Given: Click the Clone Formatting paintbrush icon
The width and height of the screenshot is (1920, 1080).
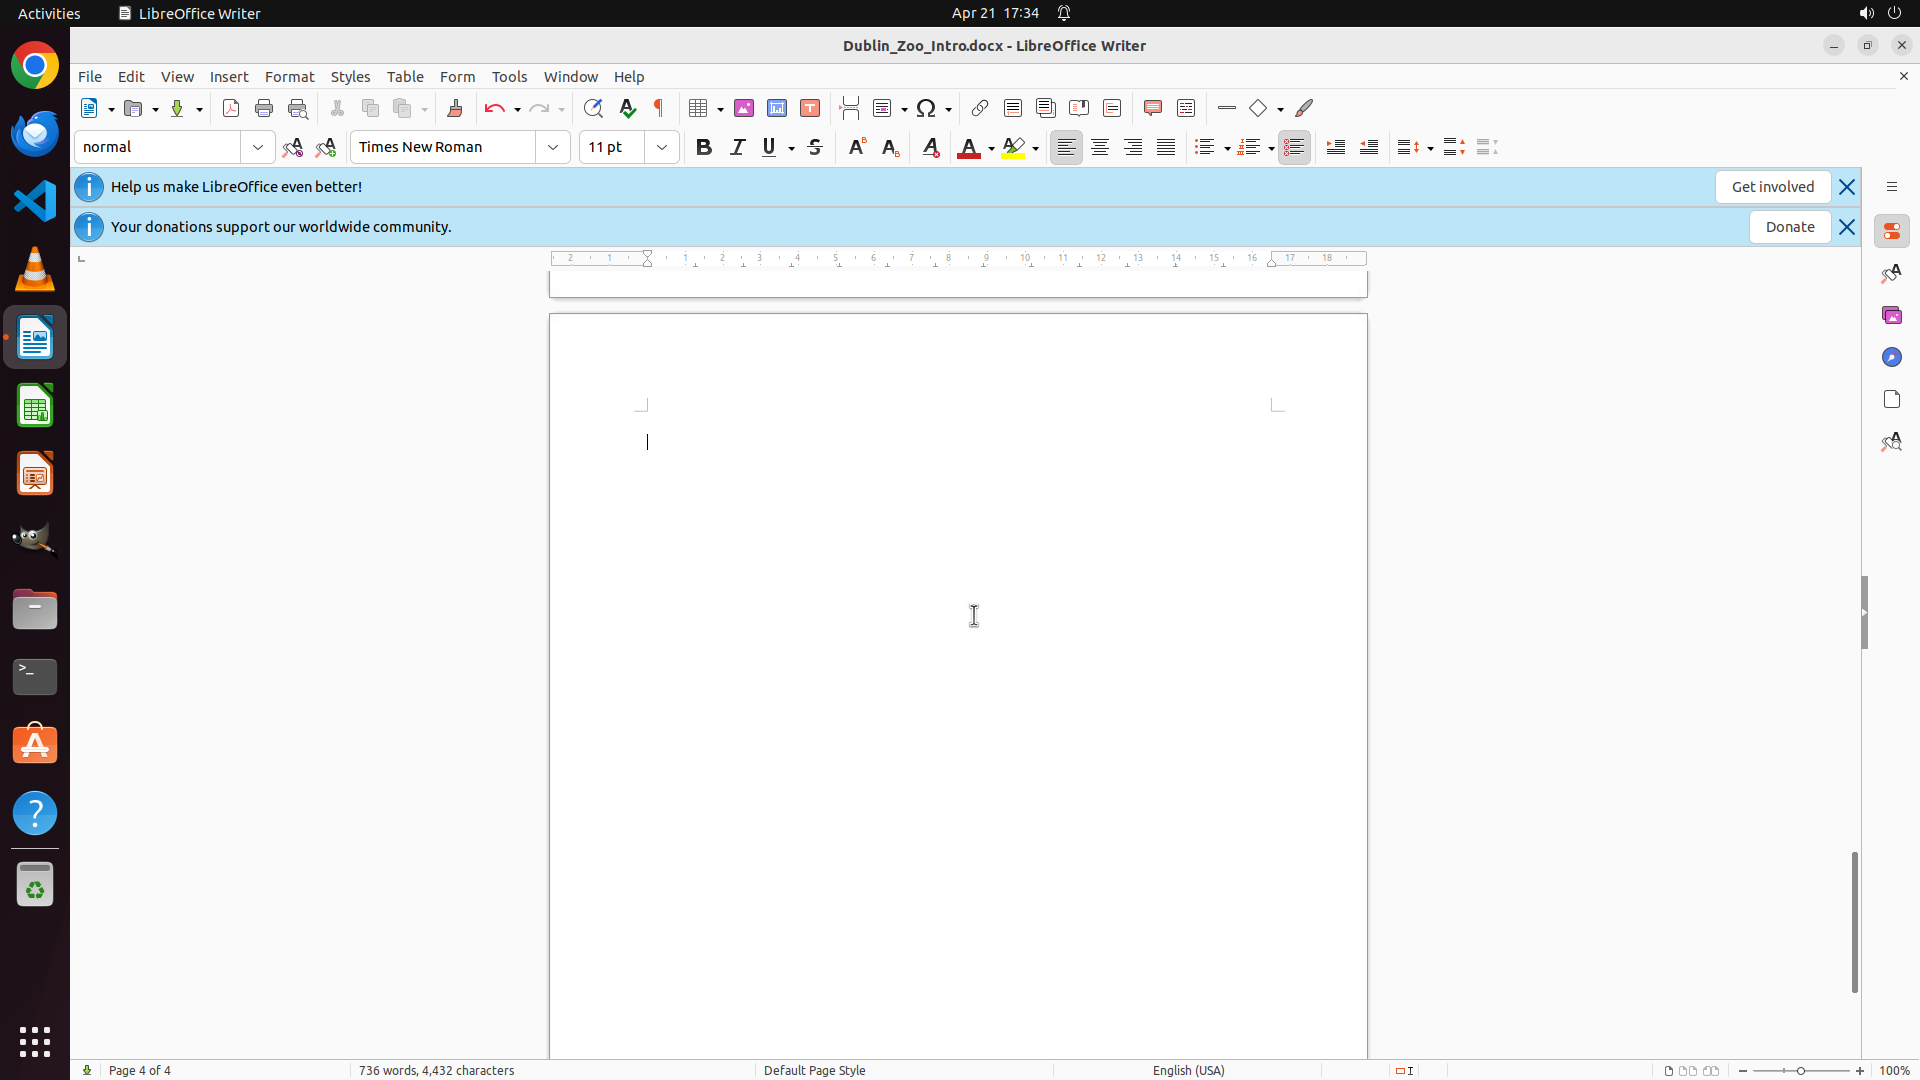Looking at the screenshot, I should coord(455,108).
